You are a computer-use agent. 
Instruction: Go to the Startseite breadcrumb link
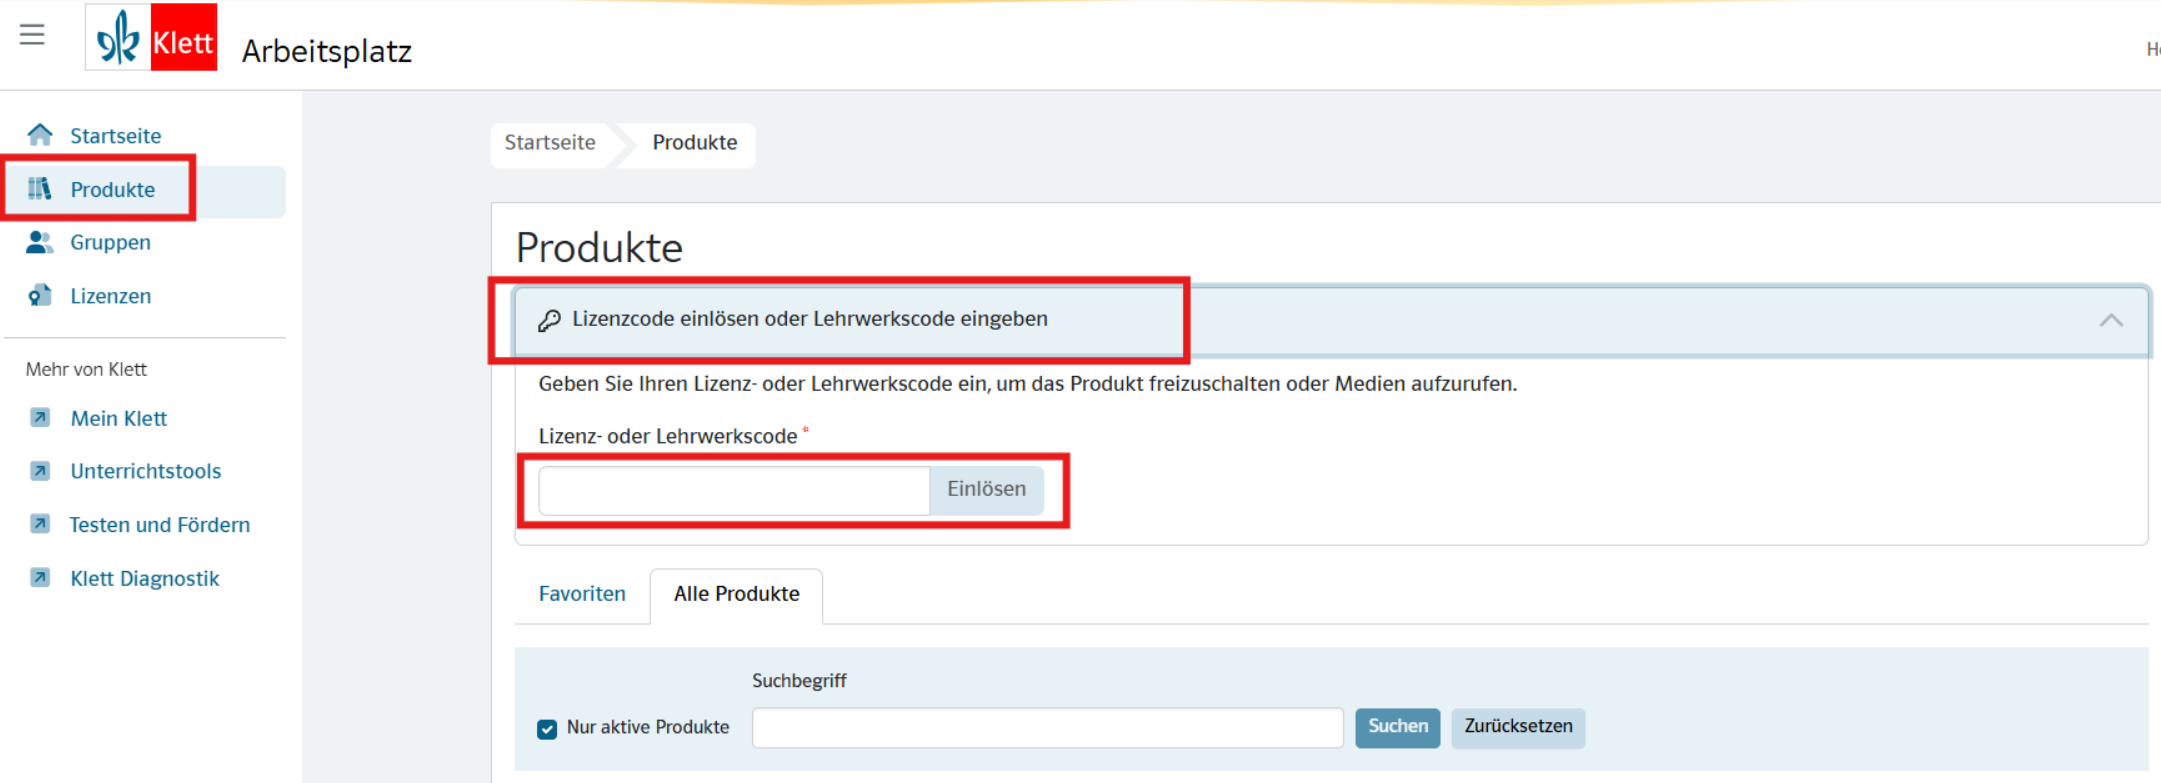(550, 143)
